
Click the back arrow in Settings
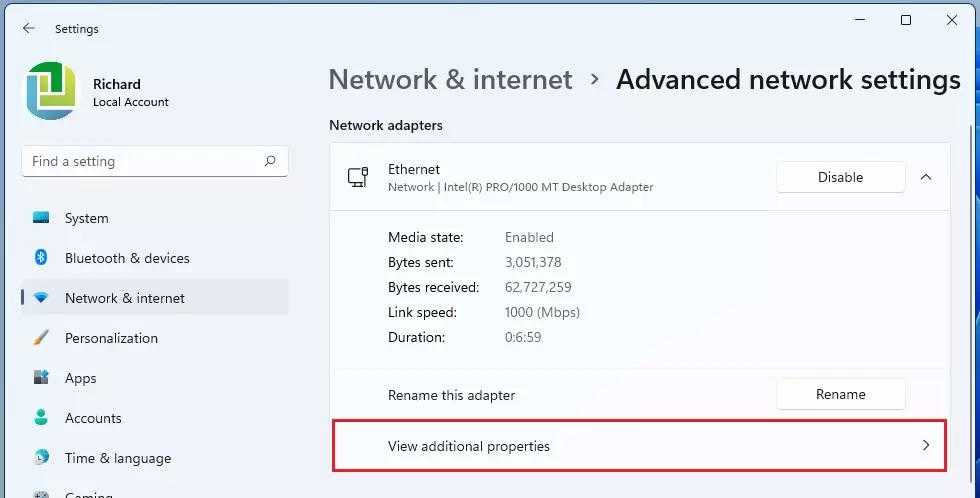point(28,29)
